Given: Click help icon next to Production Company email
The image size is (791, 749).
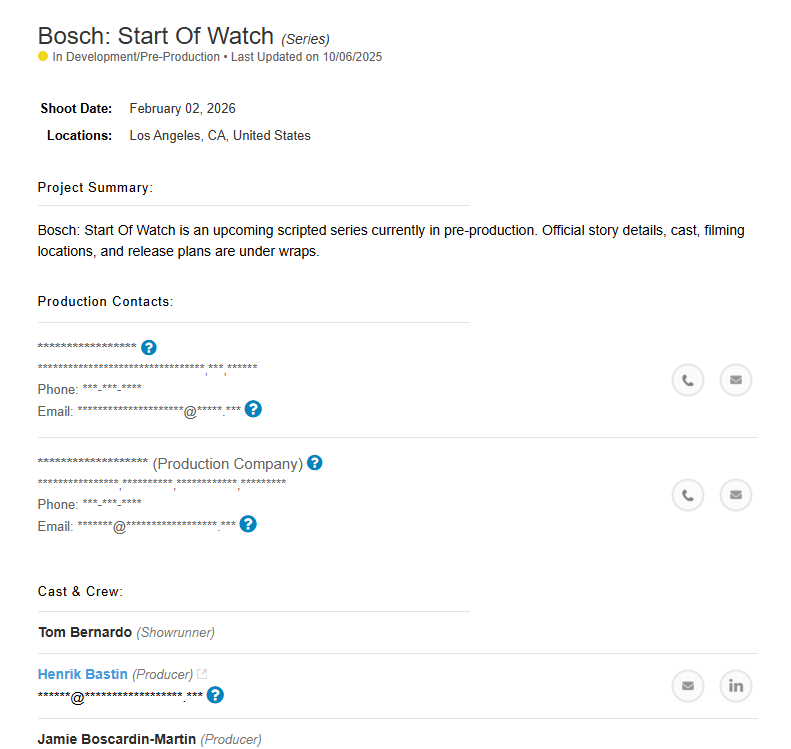Looking at the screenshot, I should pos(248,524).
